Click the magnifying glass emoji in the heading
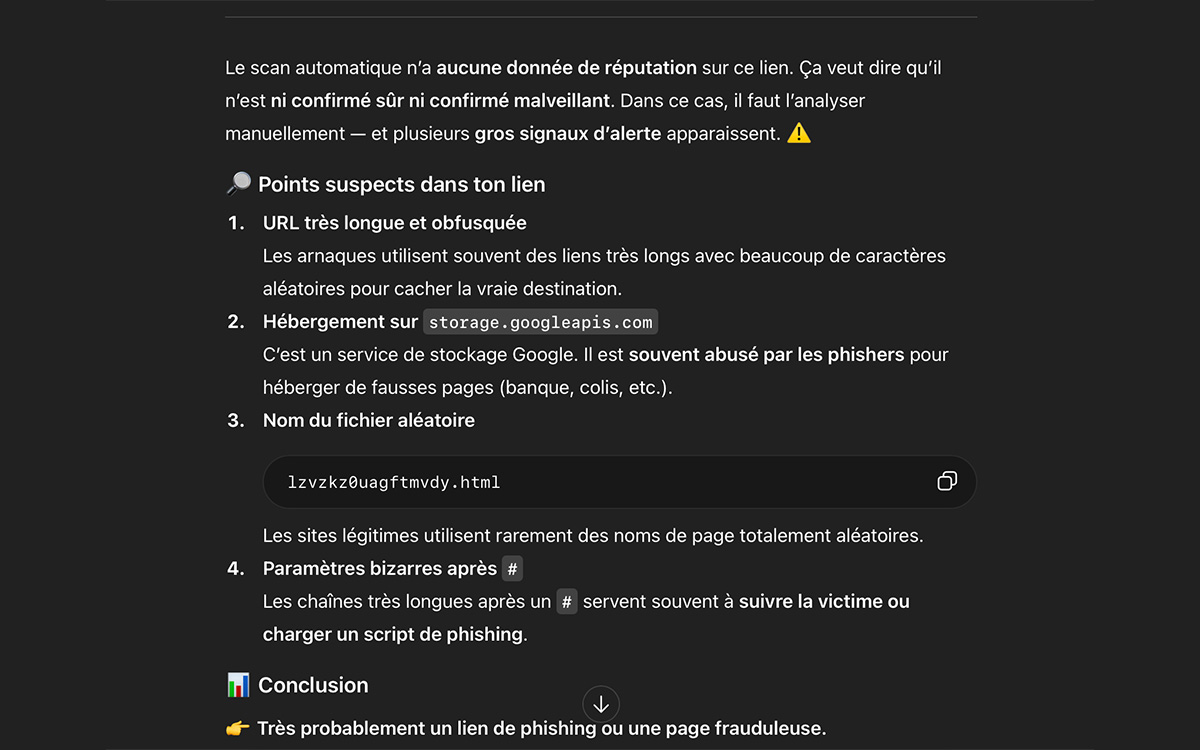This screenshot has height=750, width=1200. tap(237, 183)
